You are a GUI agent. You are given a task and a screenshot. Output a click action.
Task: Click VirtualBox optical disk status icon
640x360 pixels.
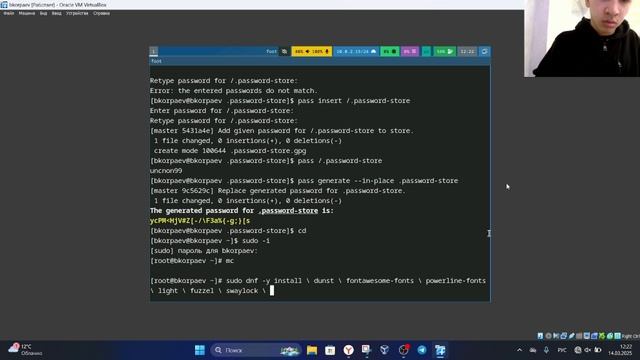click(548, 336)
